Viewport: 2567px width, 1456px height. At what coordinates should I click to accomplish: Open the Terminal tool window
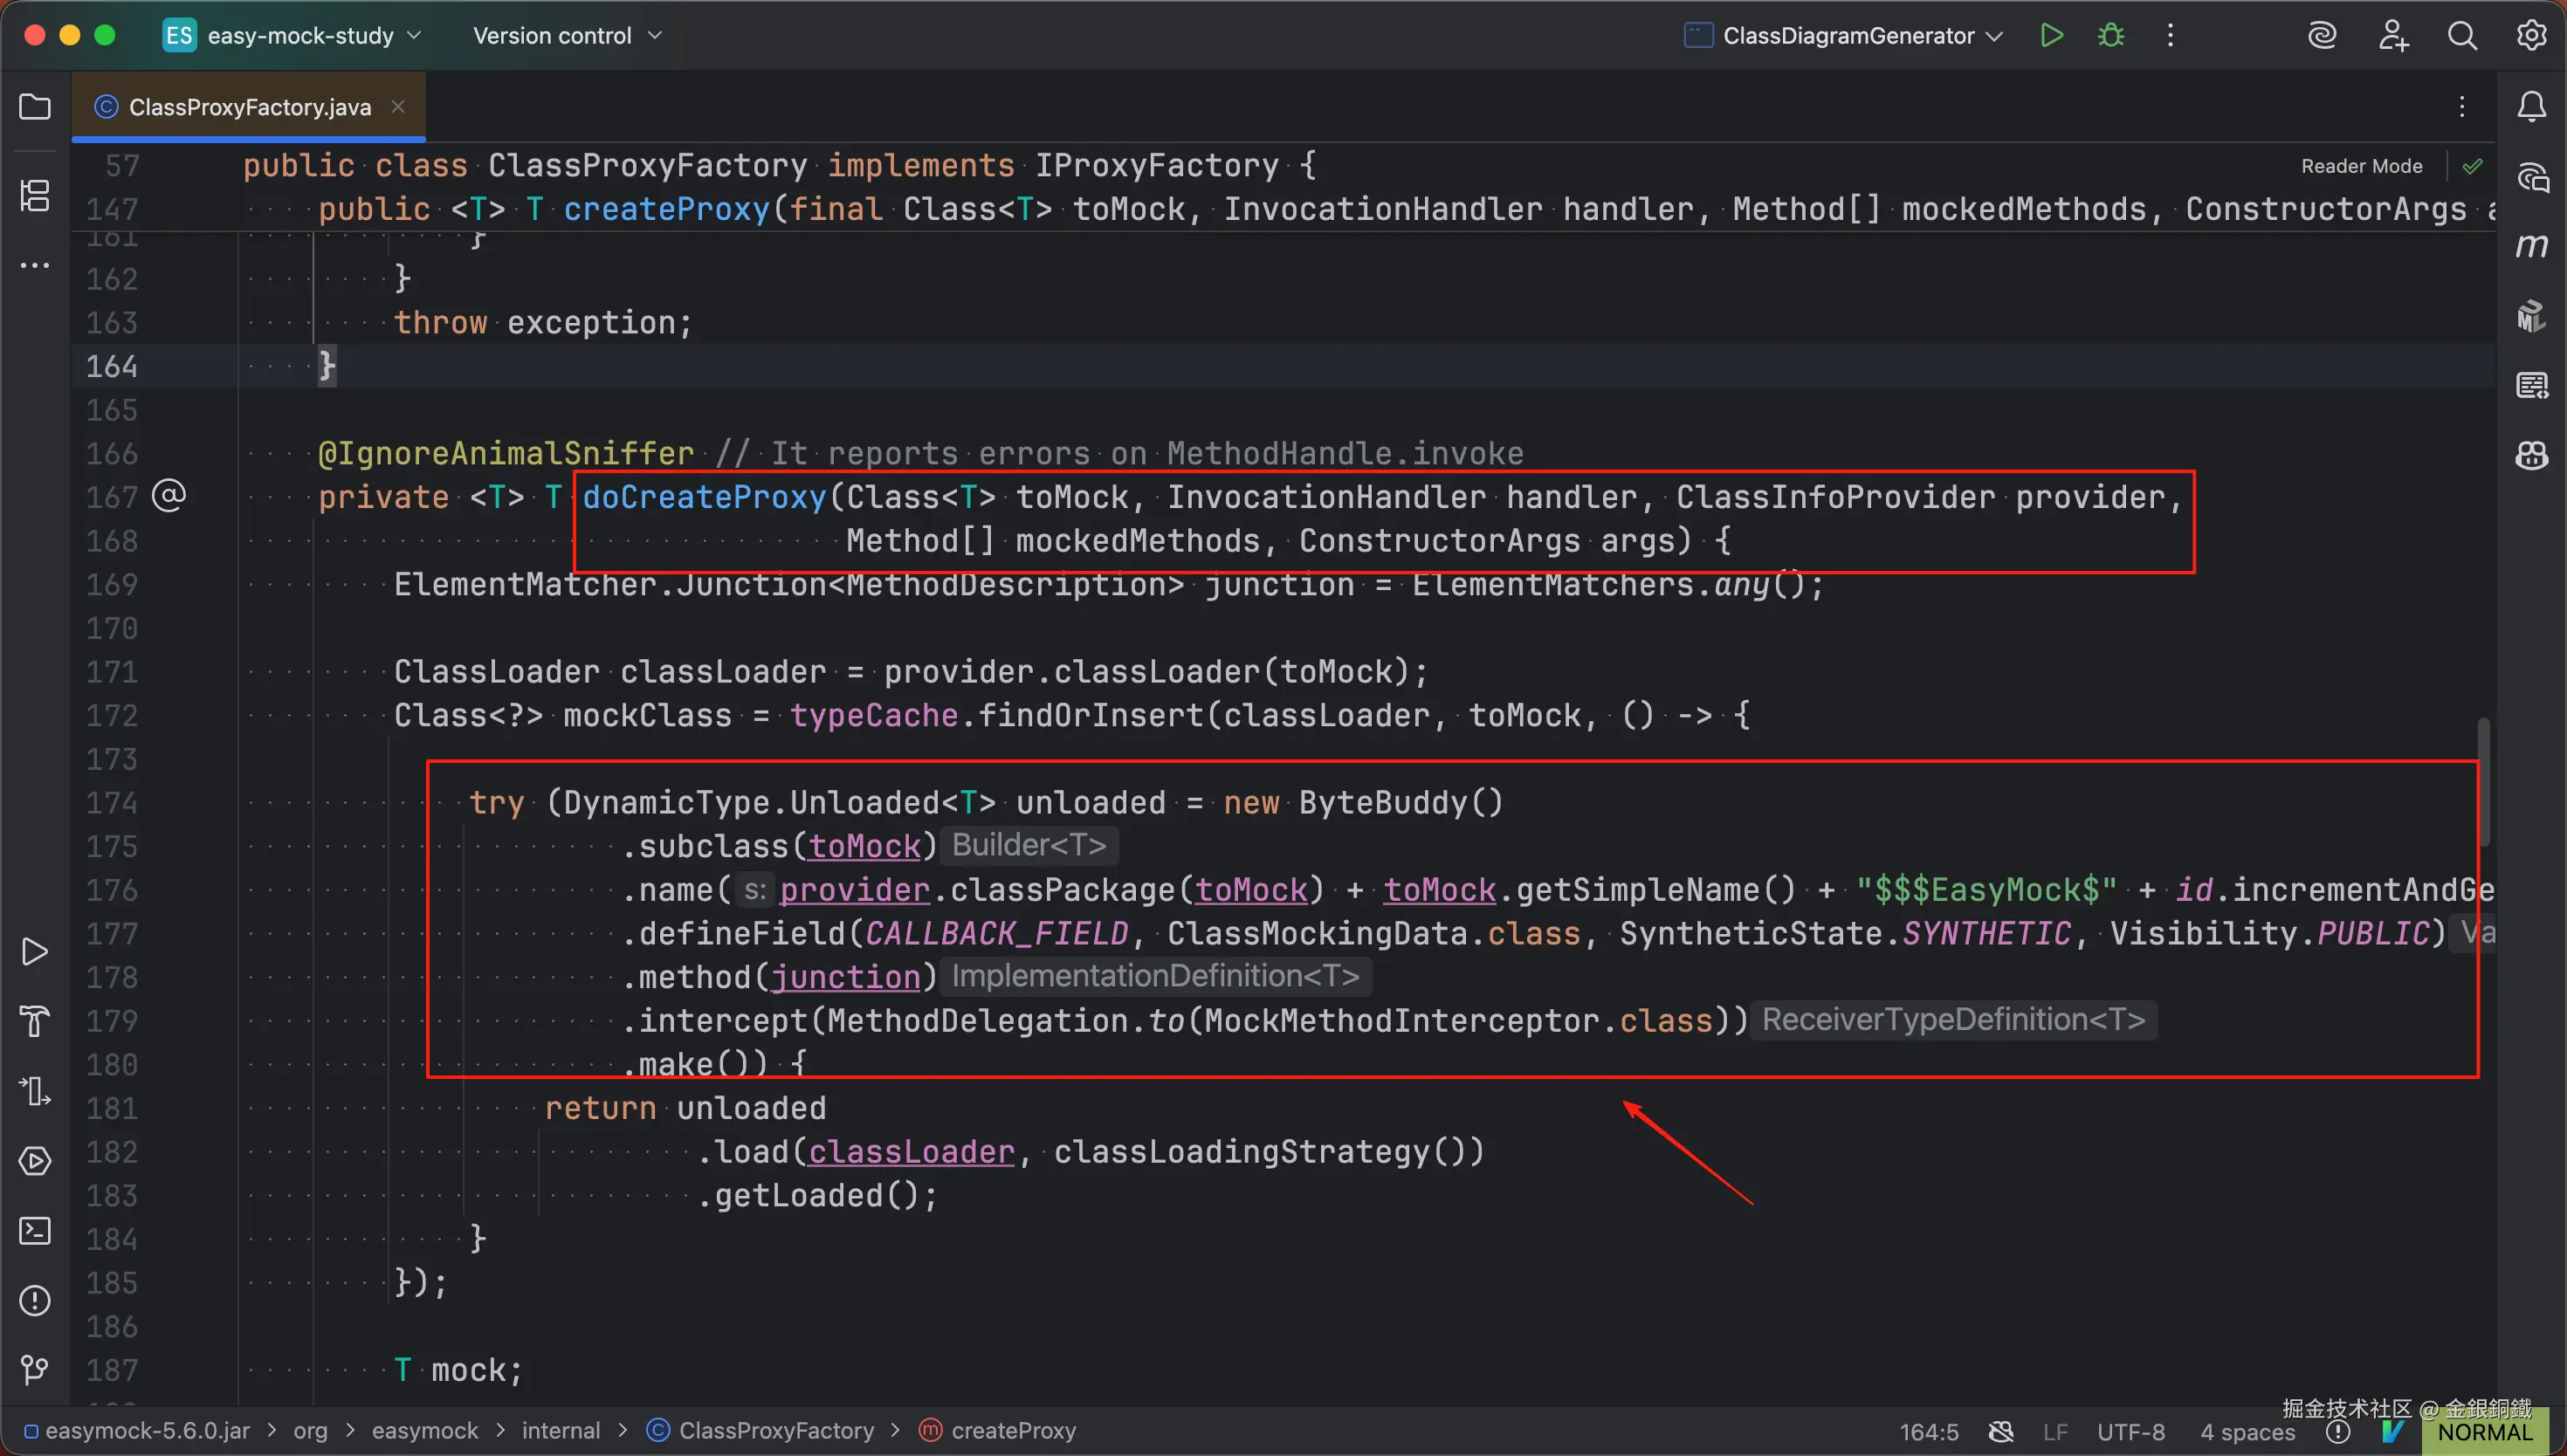pos(35,1231)
